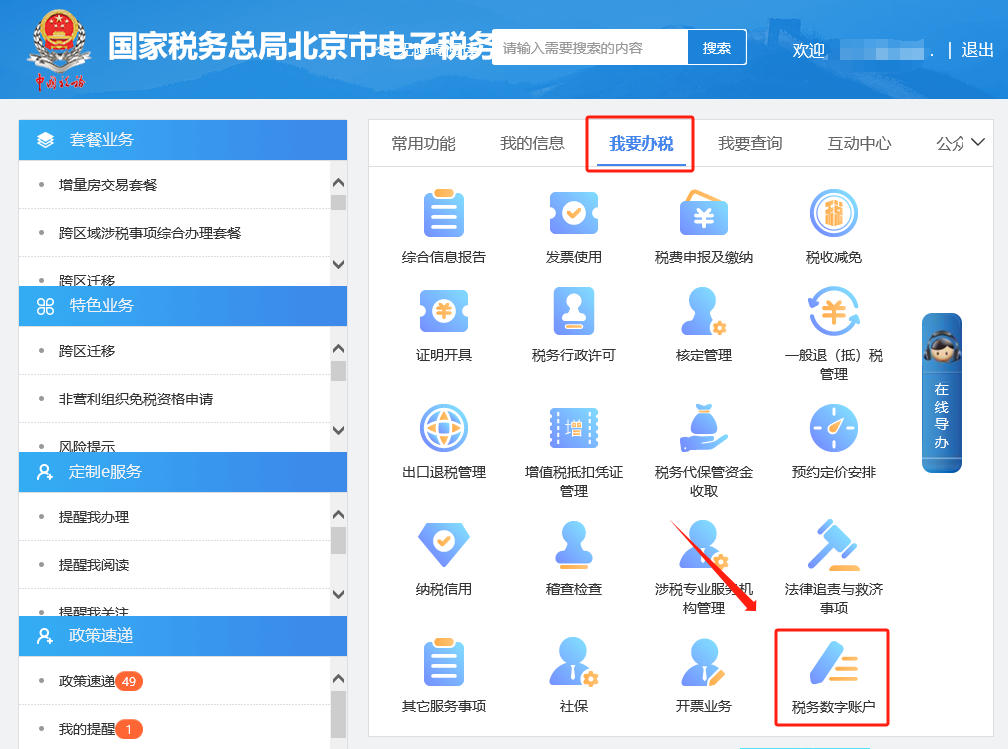Image resolution: width=1008 pixels, height=749 pixels.
Task: Click the 退出 logout link
Action: coord(977,50)
